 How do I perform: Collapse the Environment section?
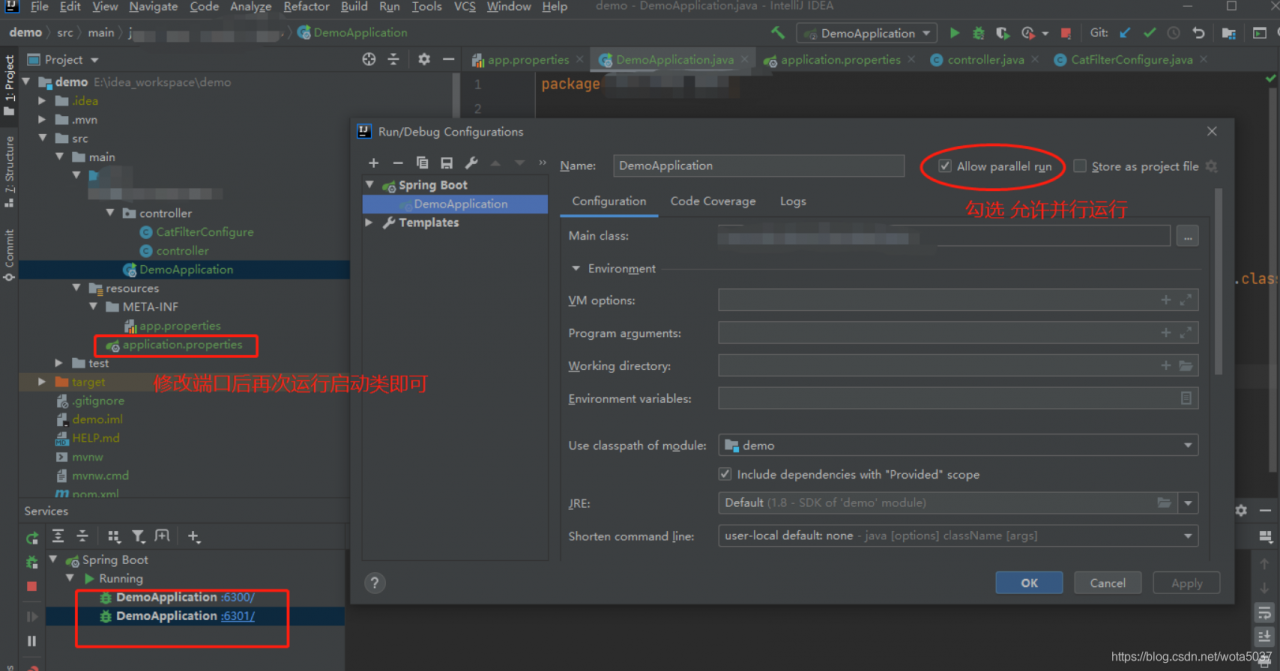(576, 268)
